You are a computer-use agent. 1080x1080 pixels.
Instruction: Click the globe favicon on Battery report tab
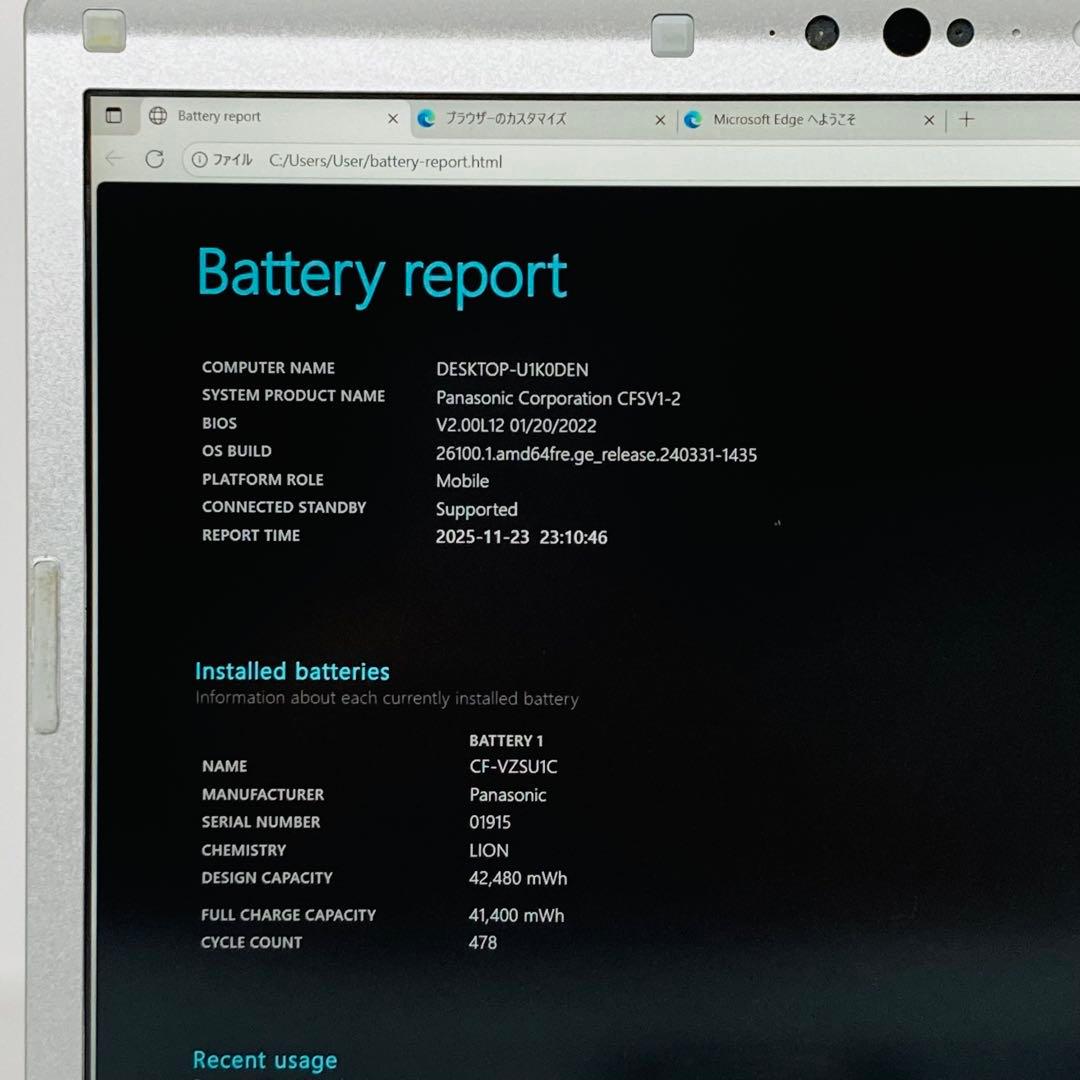158,116
